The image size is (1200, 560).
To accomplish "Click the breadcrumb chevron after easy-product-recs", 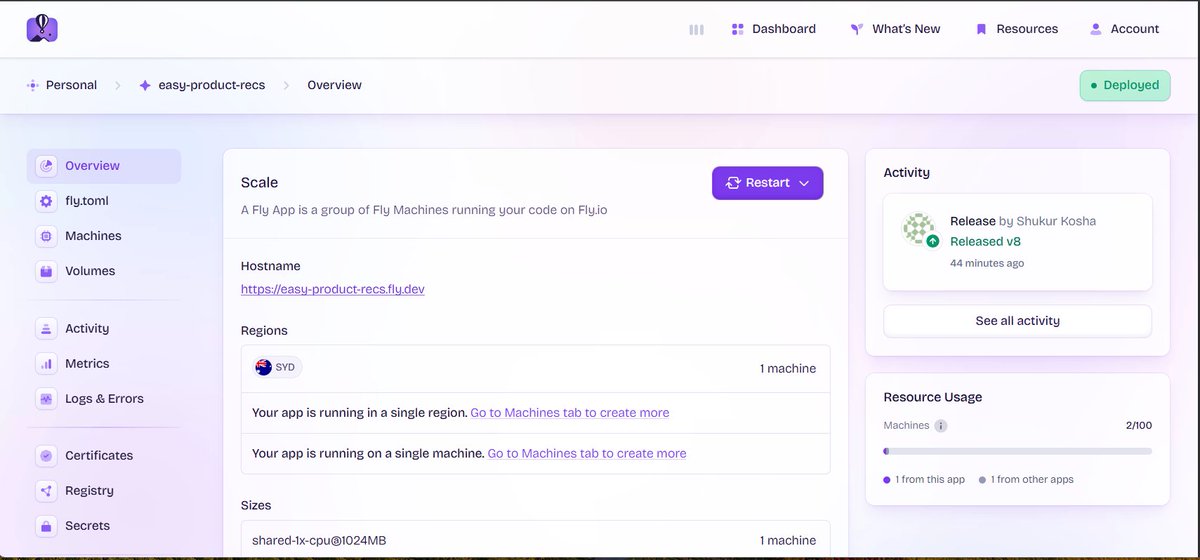I will point(286,85).
